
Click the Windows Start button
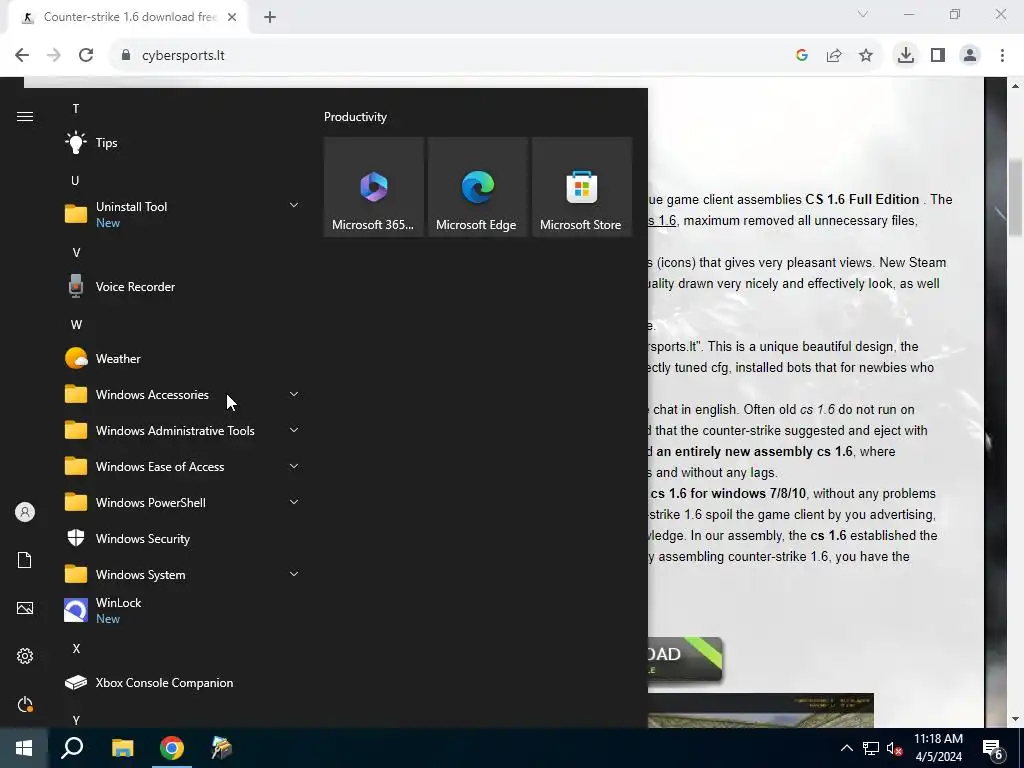point(24,748)
